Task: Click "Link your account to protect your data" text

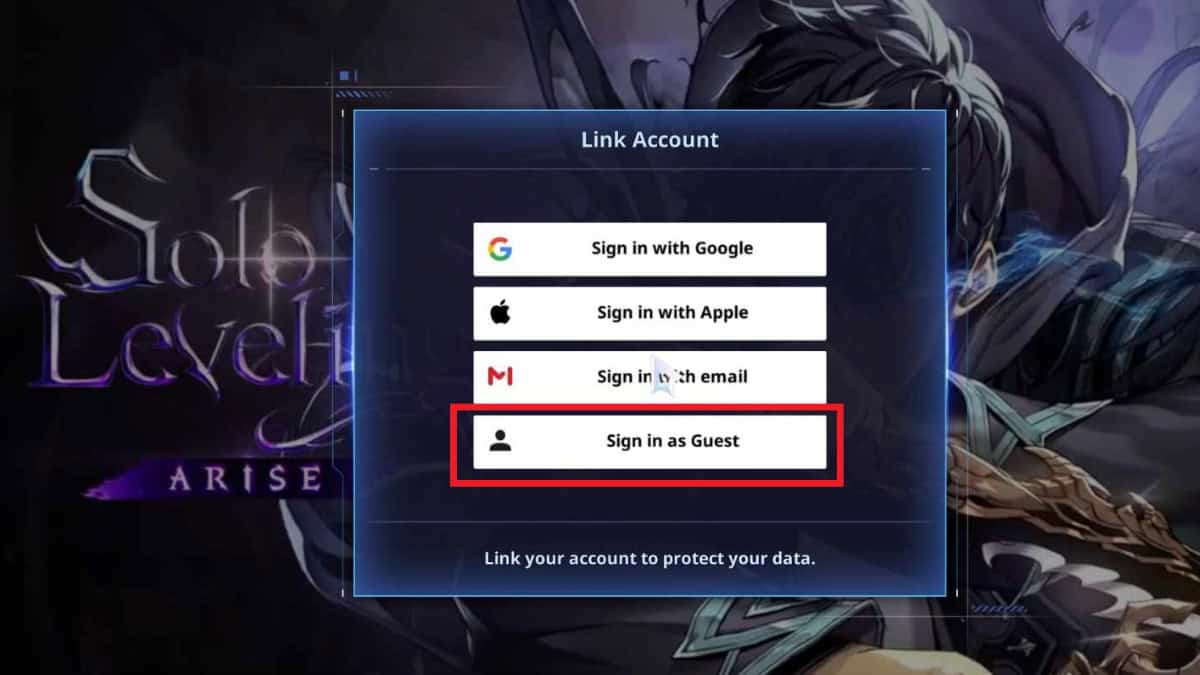Action: (650, 558)
